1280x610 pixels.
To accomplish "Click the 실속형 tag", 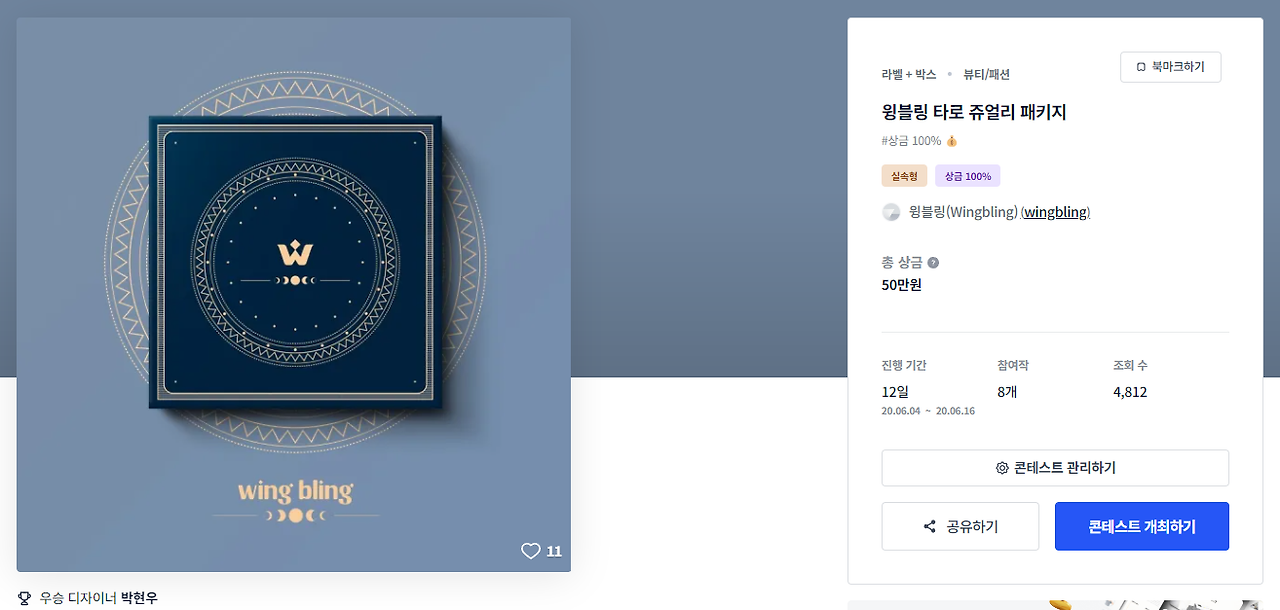I will click(904, 176).
